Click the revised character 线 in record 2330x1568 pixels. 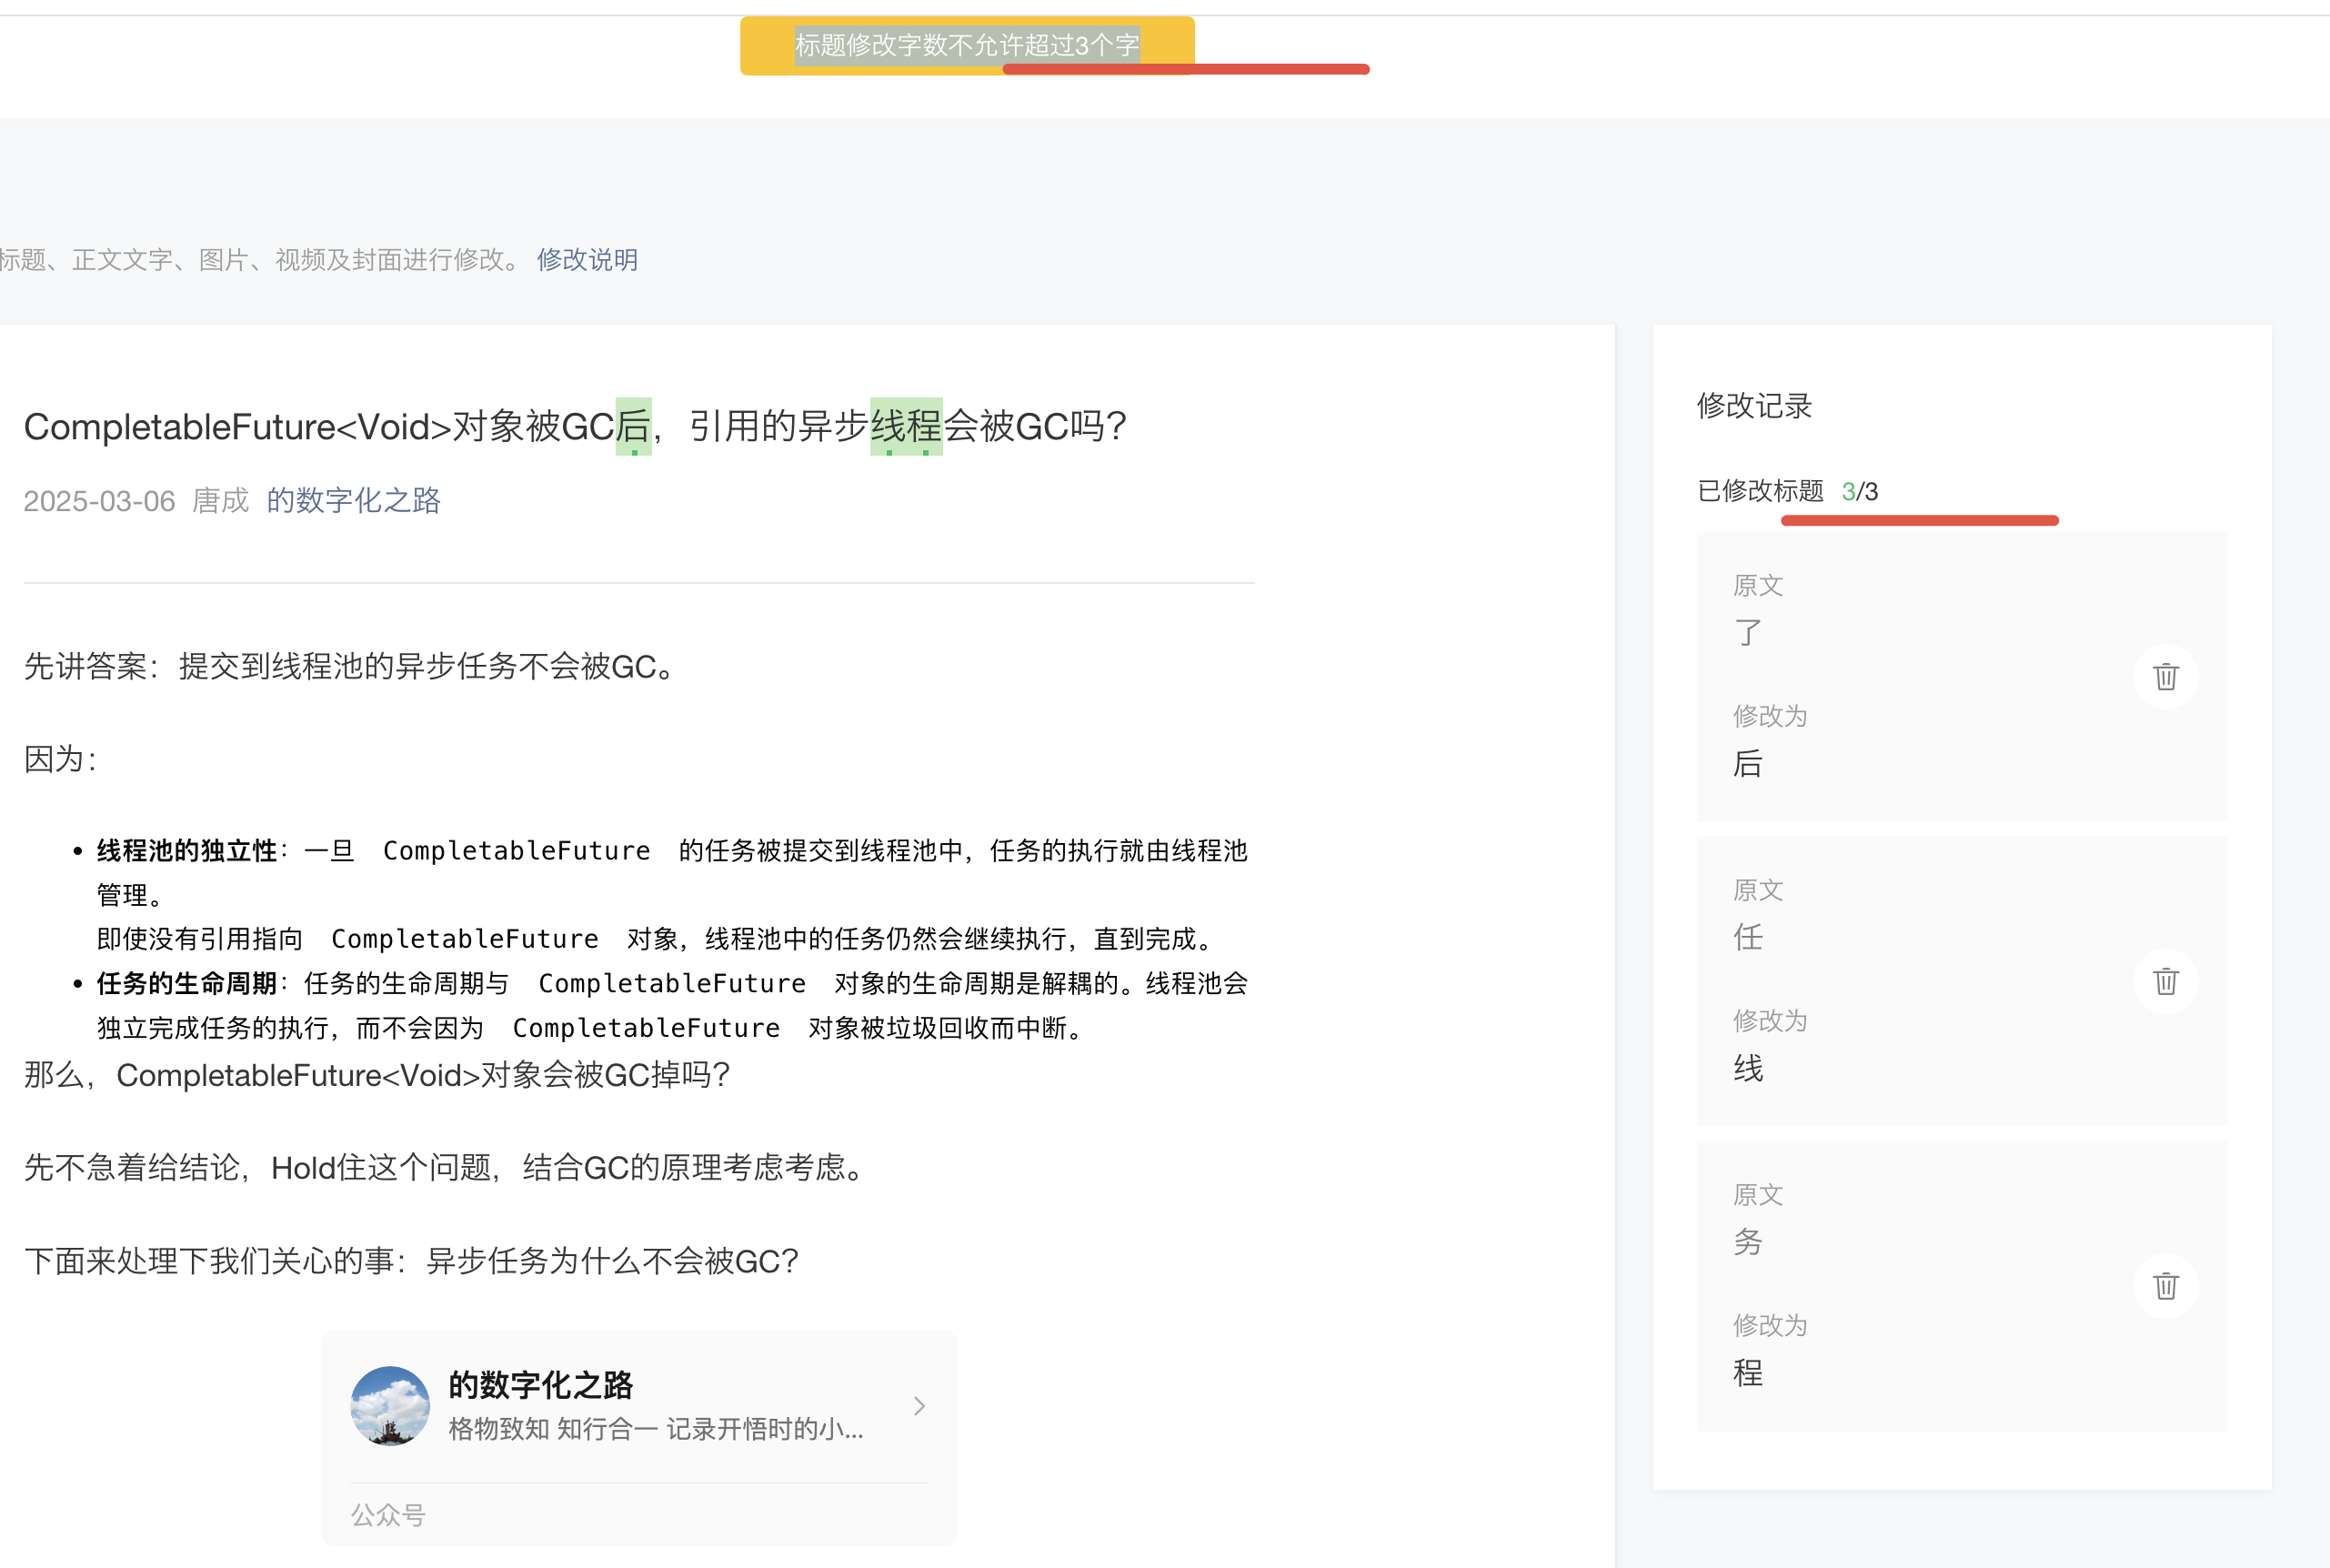pos(1748,1068)
